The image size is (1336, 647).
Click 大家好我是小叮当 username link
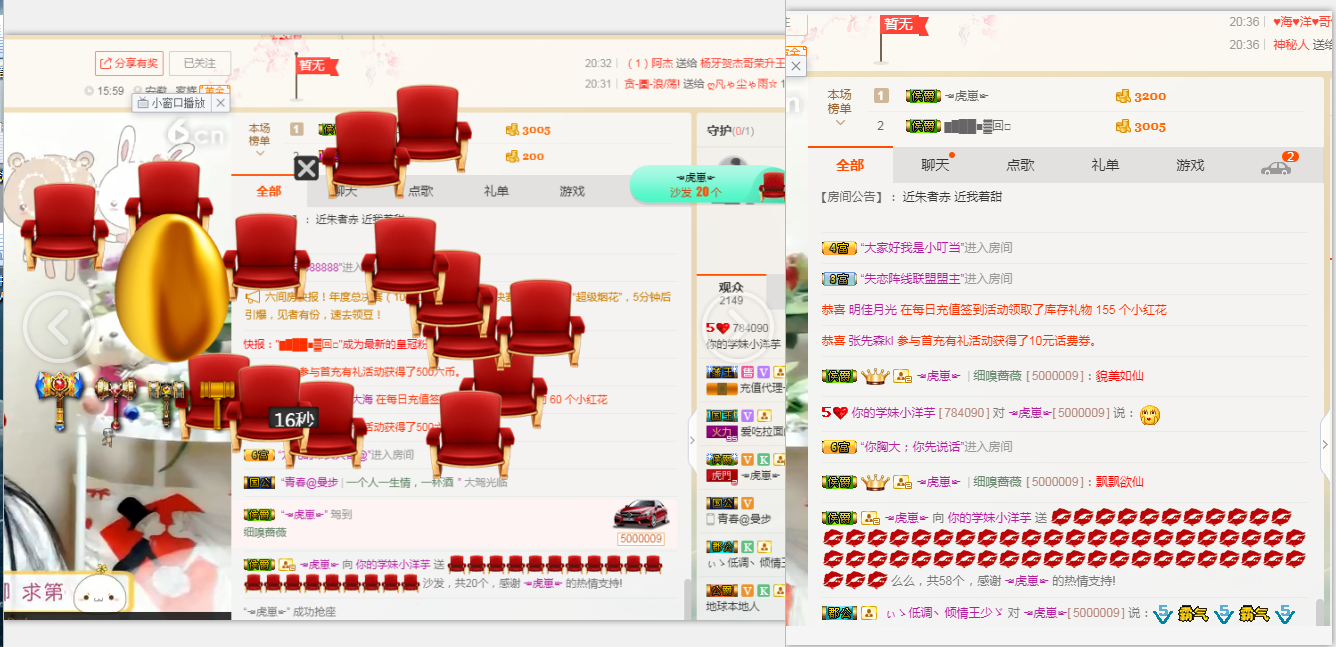pos(911,247)
